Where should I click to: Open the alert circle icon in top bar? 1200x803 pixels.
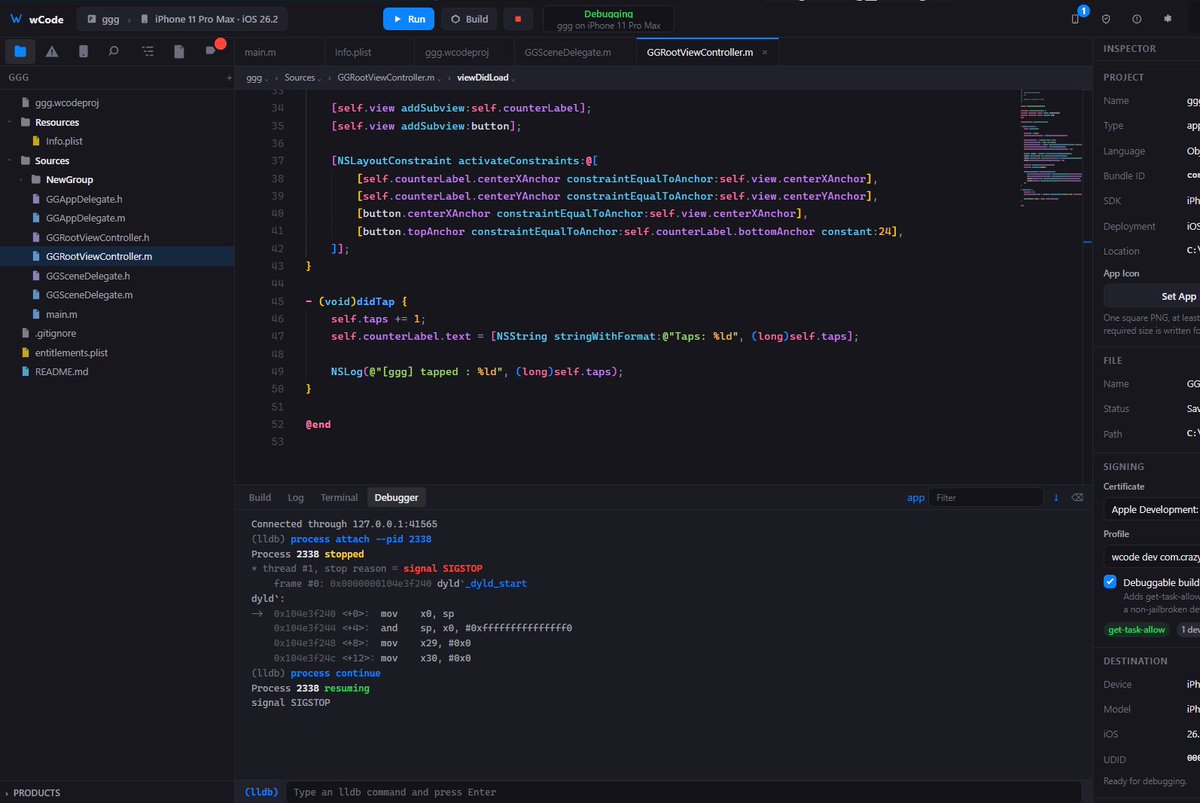pyautogui.click(x=1137, y=19)
